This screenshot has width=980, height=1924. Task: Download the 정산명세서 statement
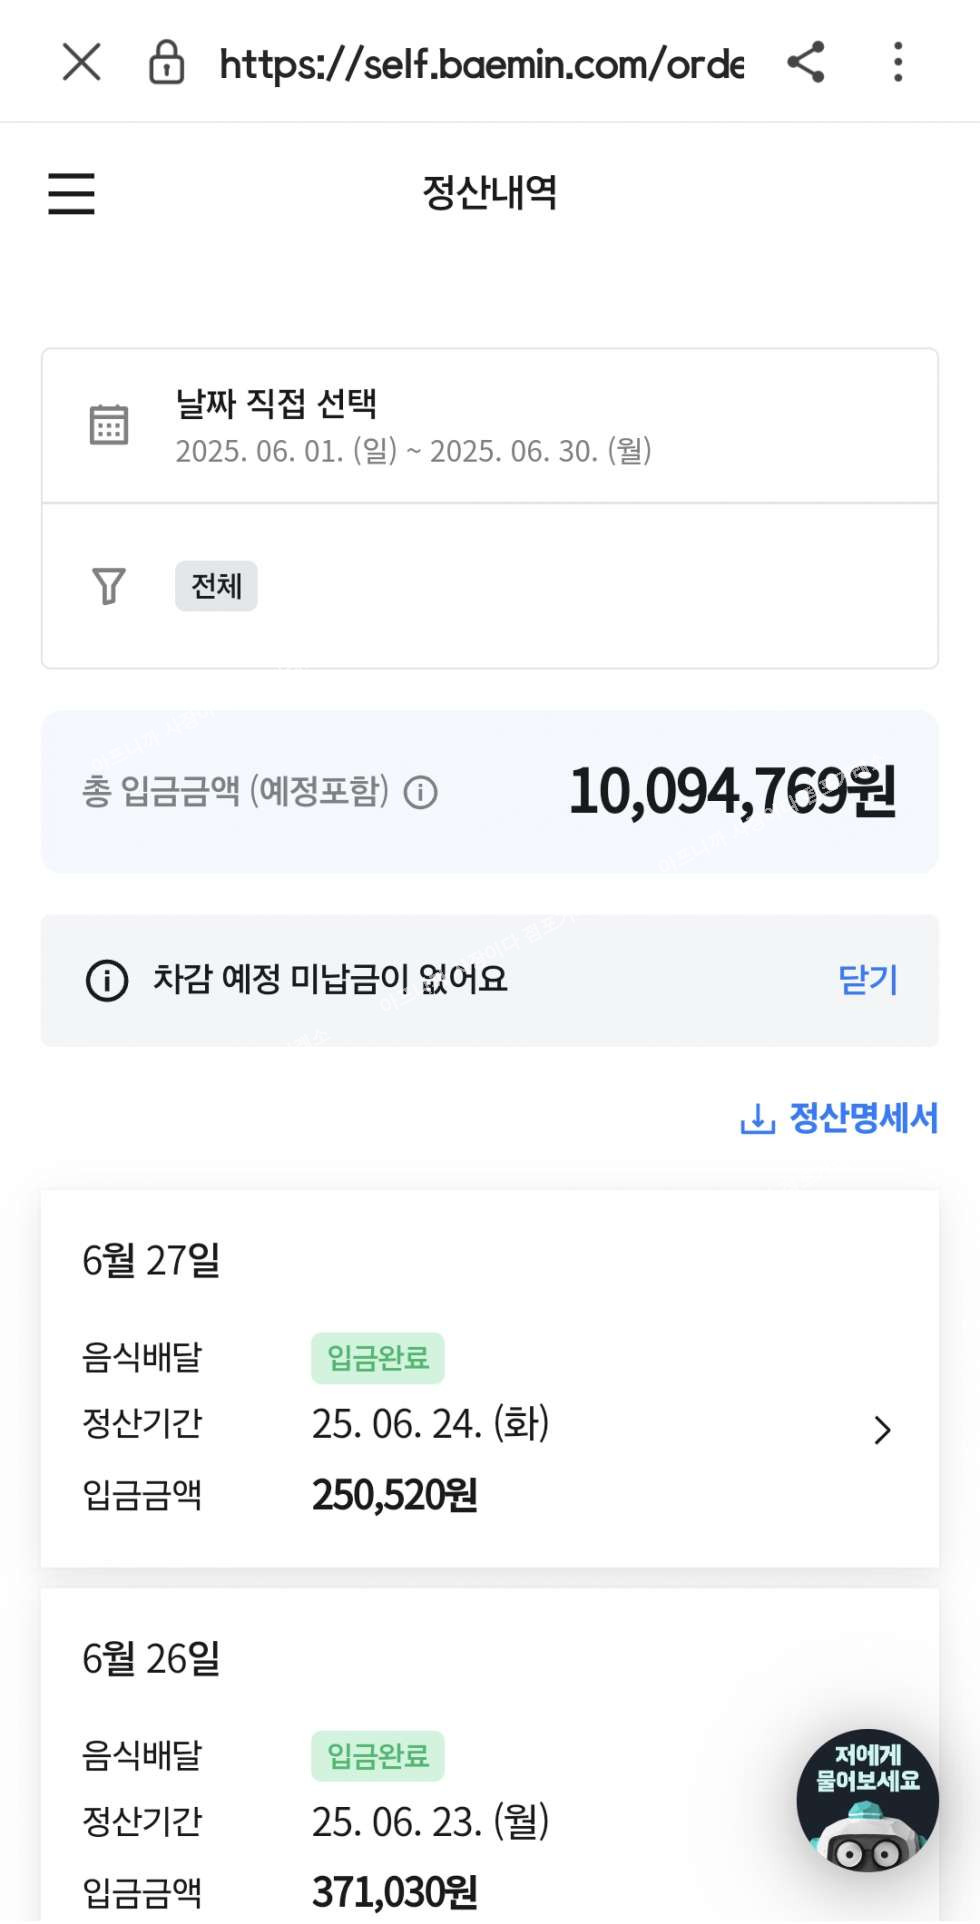[863, 1119]
